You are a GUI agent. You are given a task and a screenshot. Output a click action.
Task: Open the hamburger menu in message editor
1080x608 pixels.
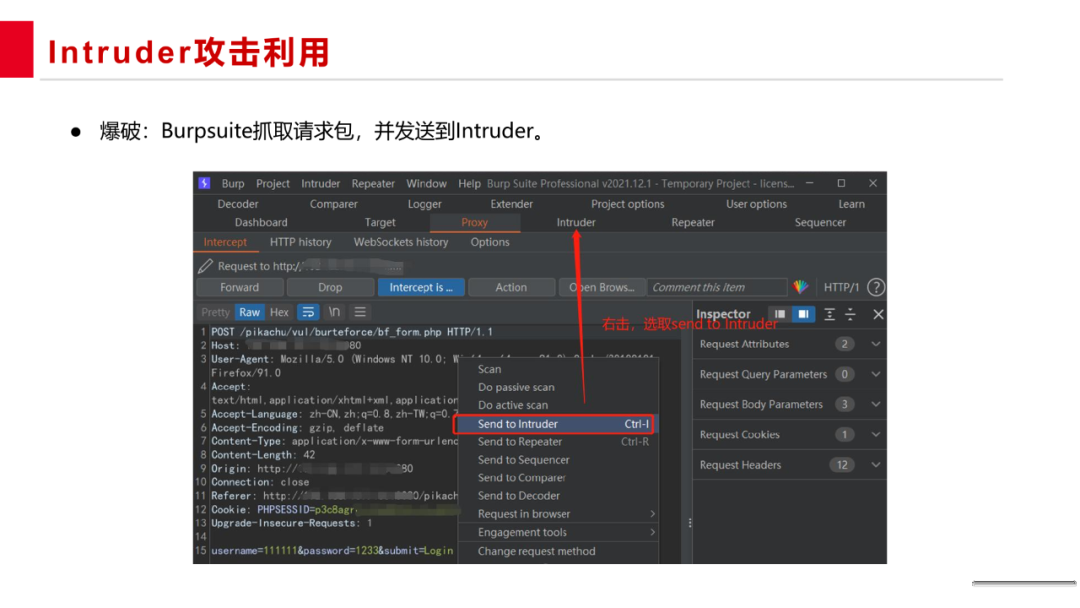pos(360,312)
